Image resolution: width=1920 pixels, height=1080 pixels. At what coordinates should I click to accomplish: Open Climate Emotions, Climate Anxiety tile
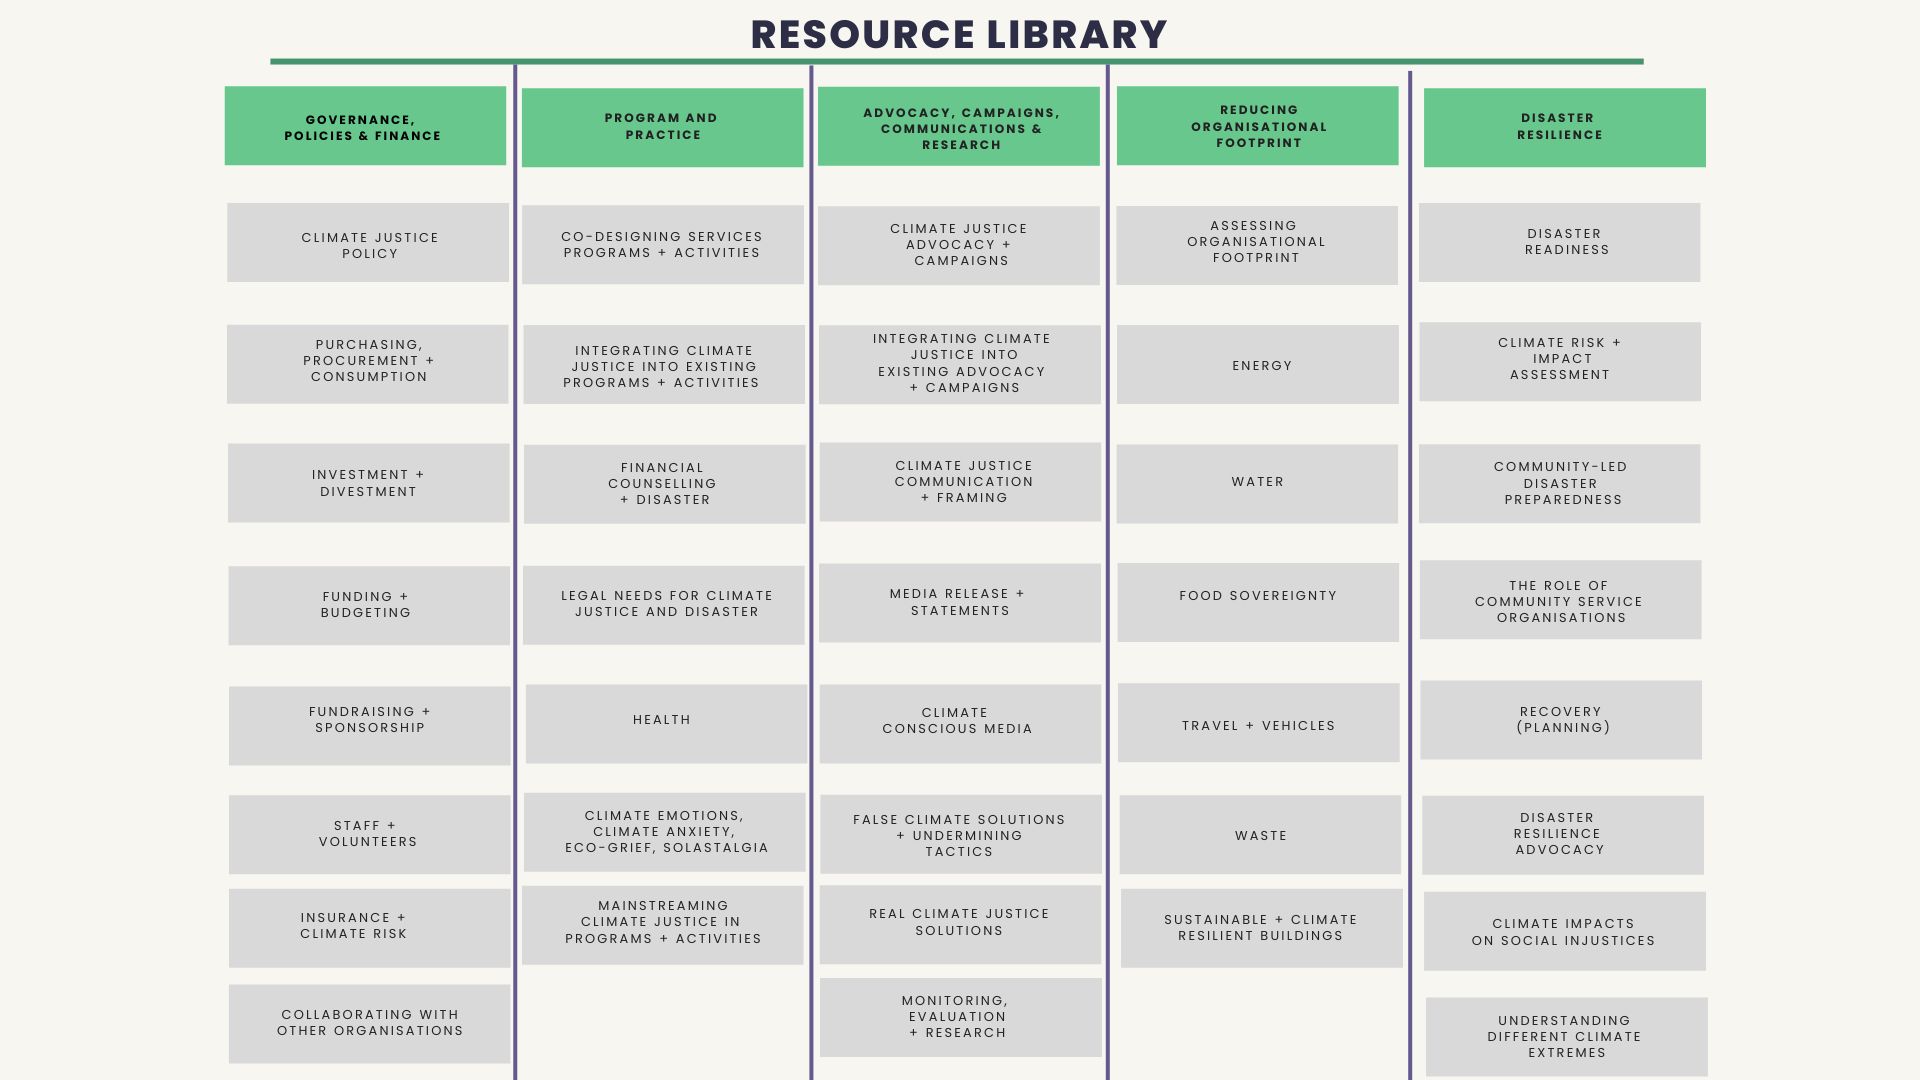(665, 833)
